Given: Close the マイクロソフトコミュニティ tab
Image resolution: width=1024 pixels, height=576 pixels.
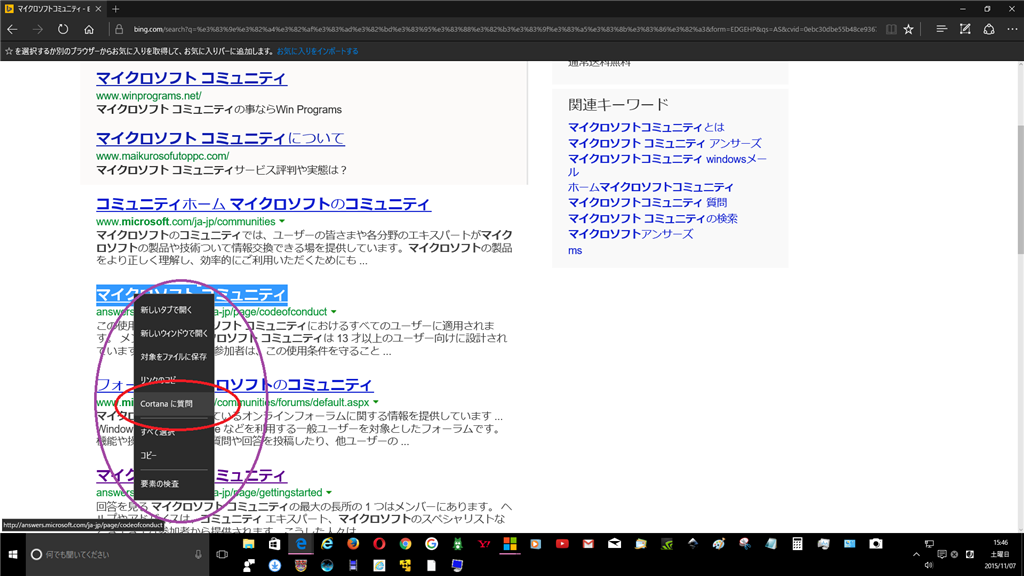Looking at the screenshot, I should click(x=98, y=9).
